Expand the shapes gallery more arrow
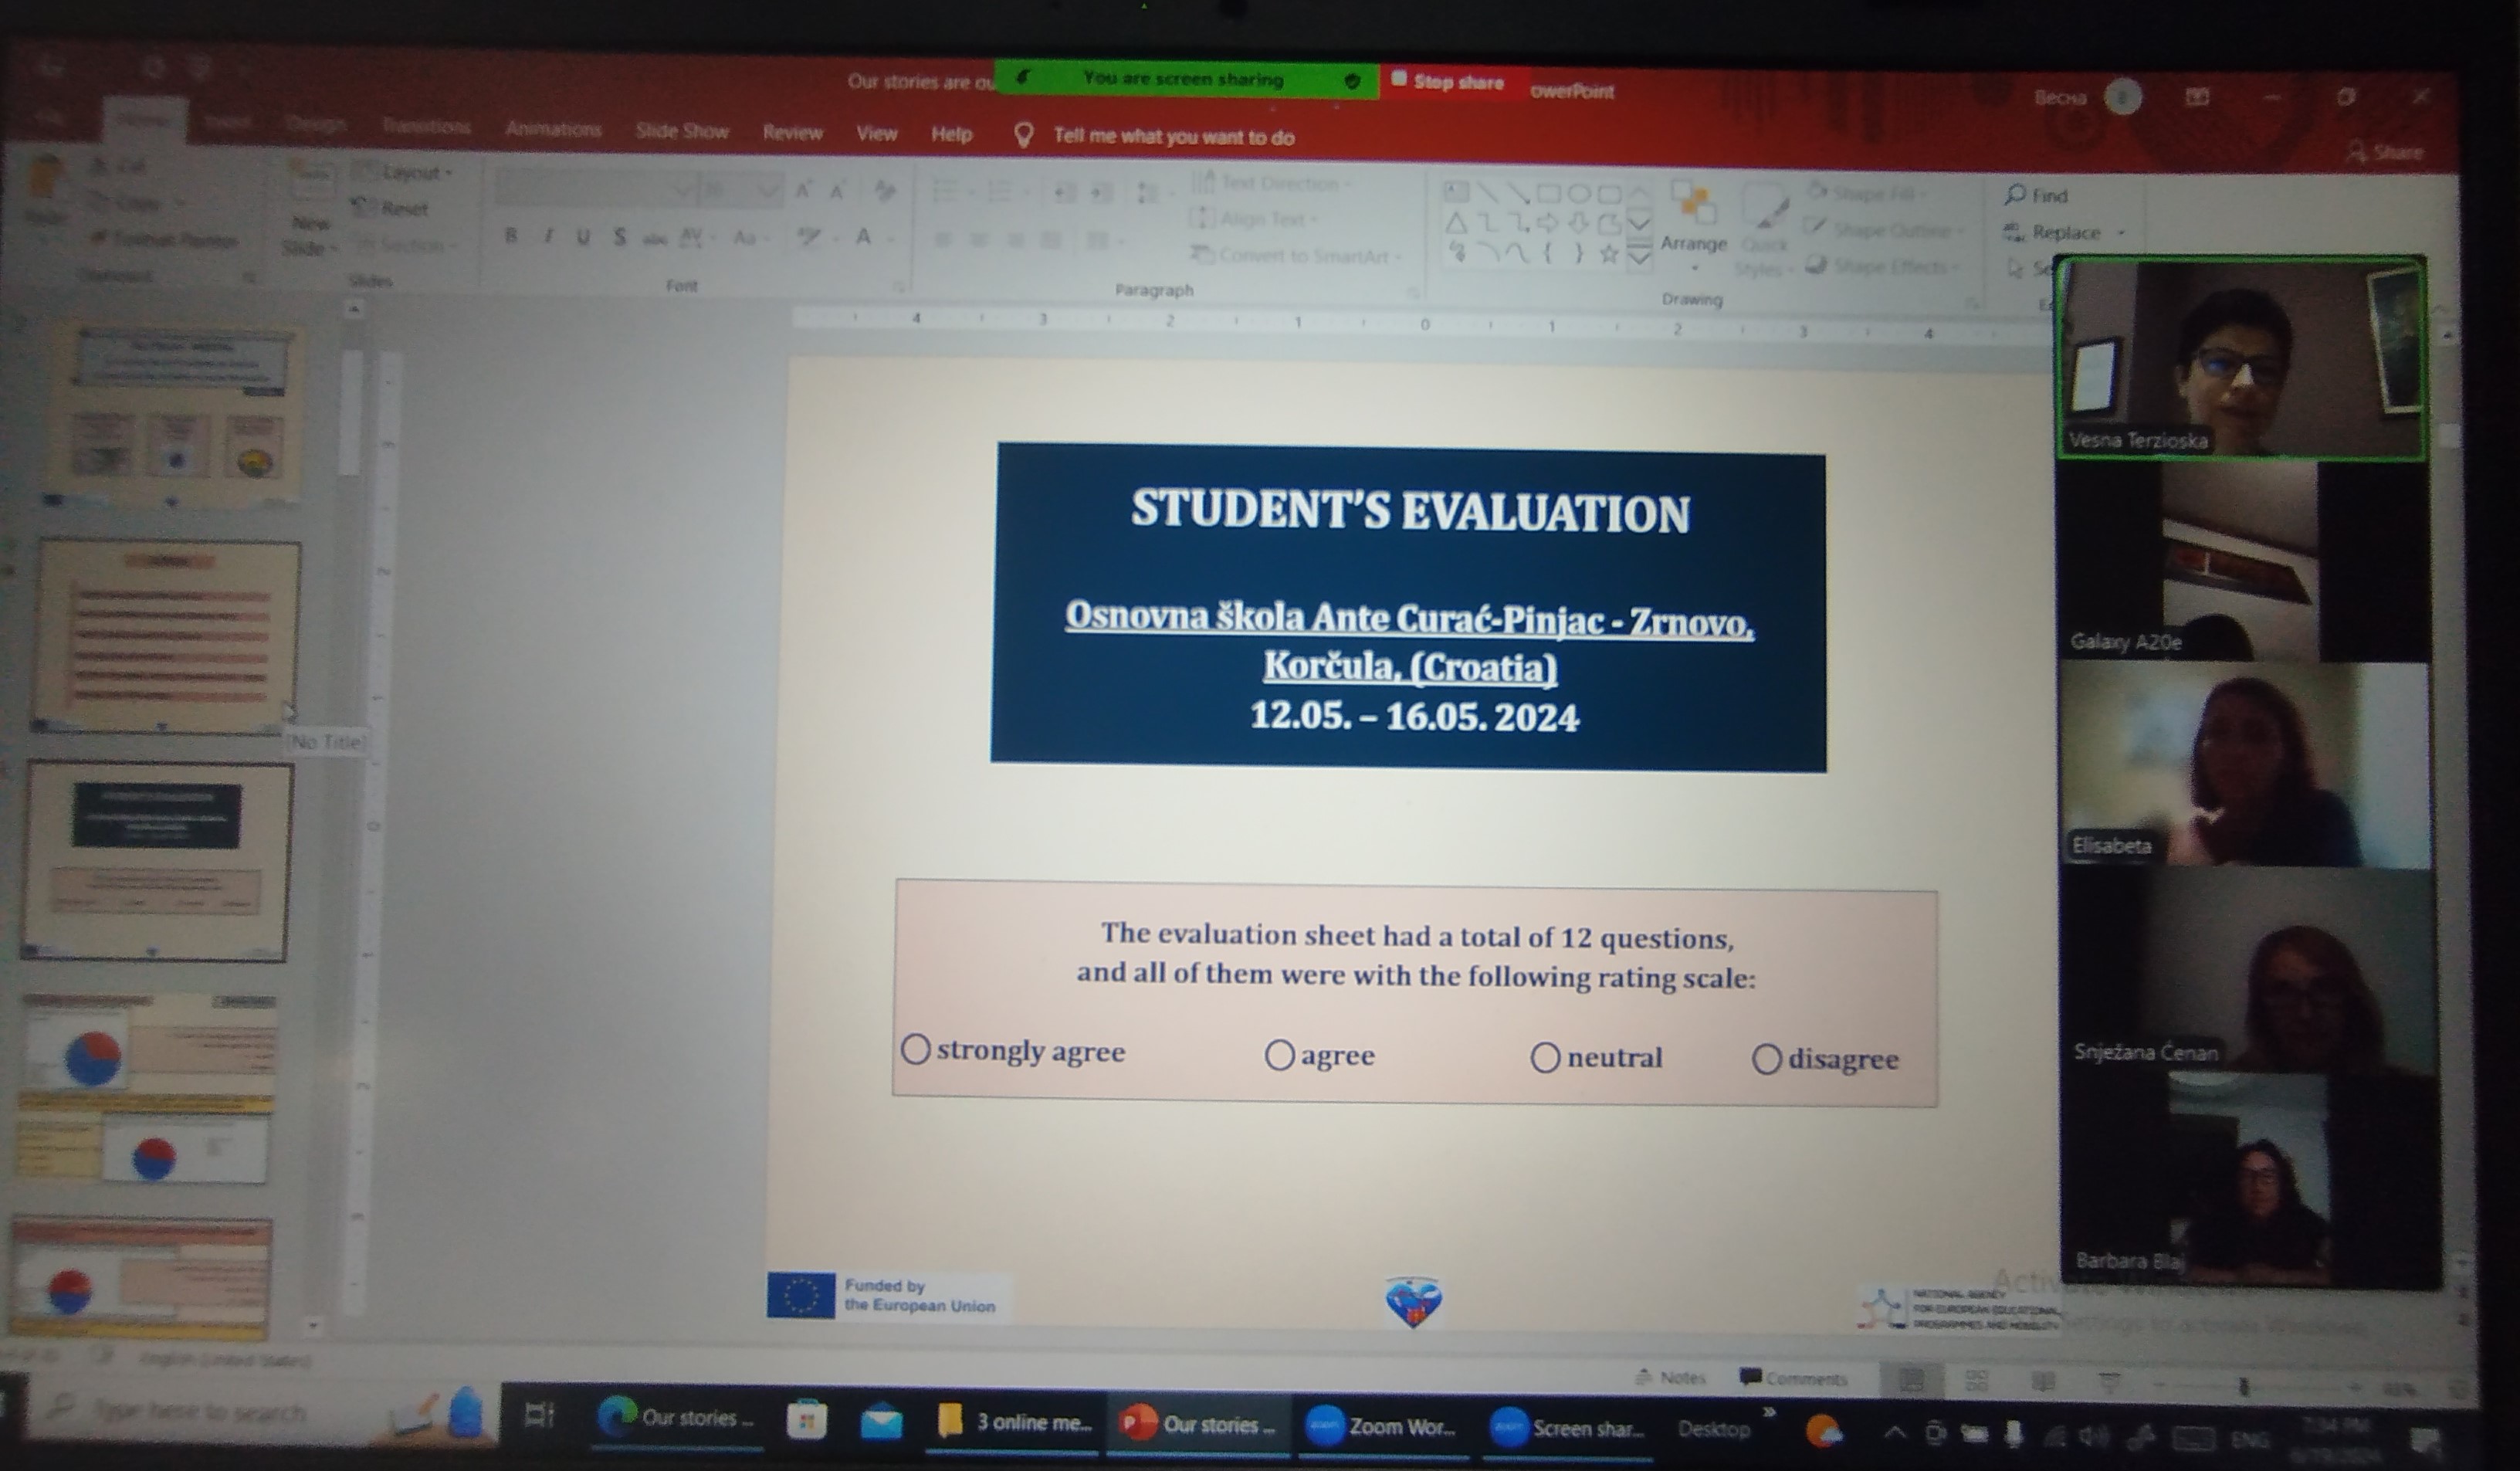The height and width of the screenshot is (1471, 2520). tap(1639, 258)
